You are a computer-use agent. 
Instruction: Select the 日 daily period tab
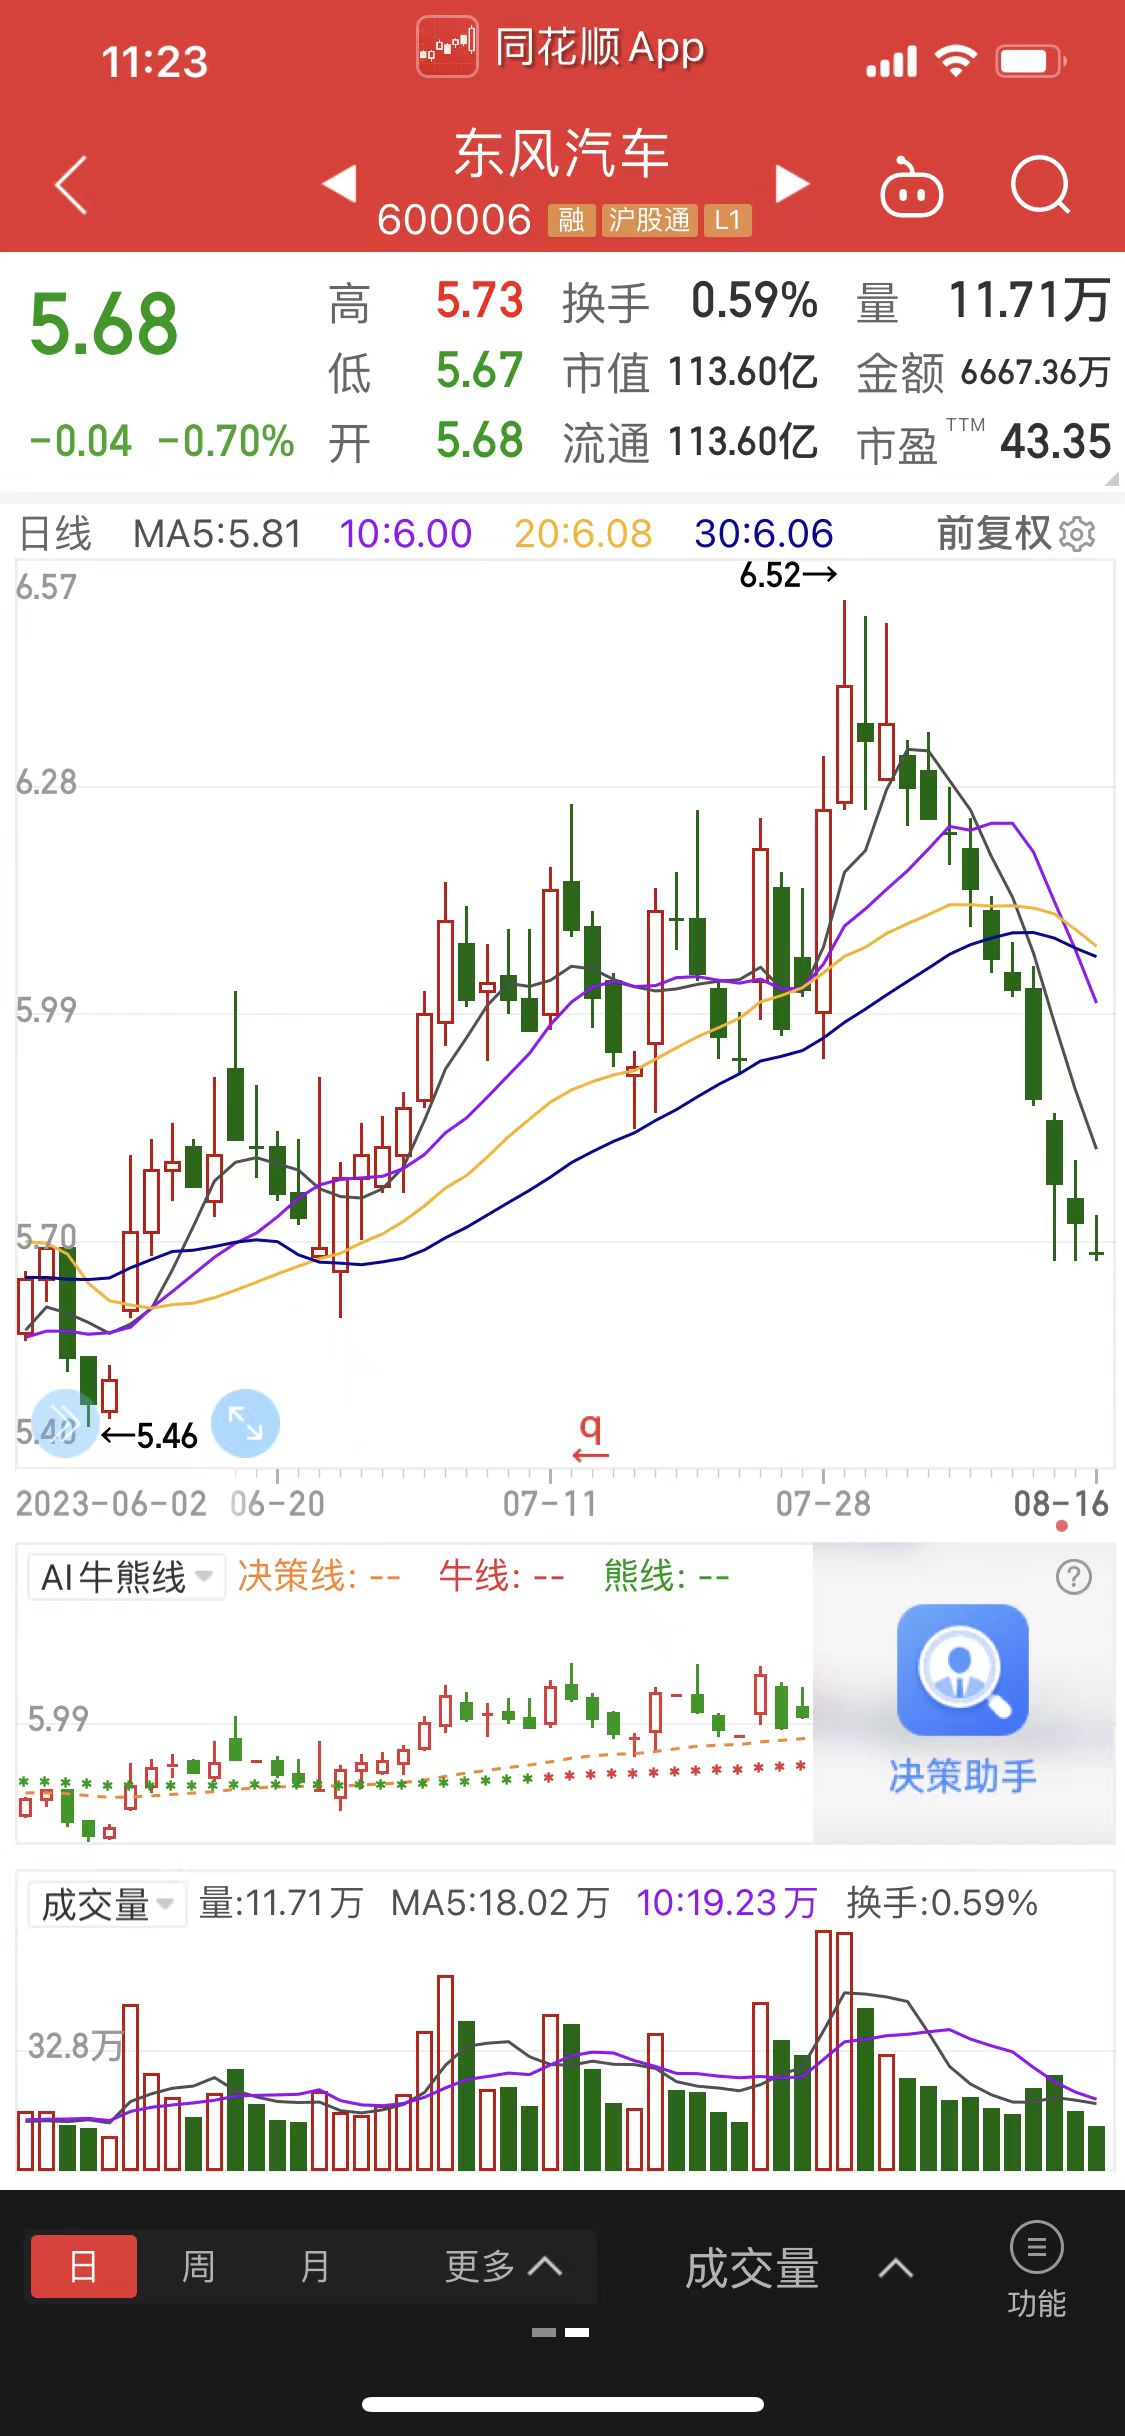click(84, 2266)
